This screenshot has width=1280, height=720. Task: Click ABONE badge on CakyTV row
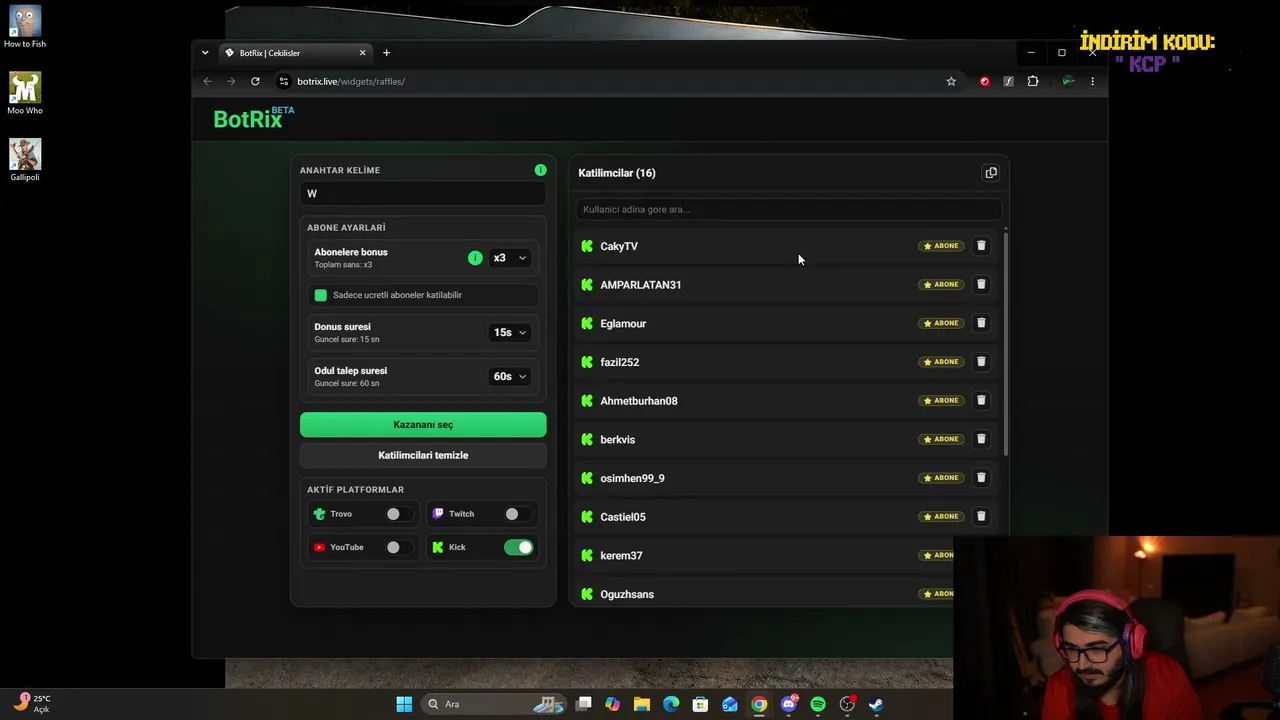941,246
